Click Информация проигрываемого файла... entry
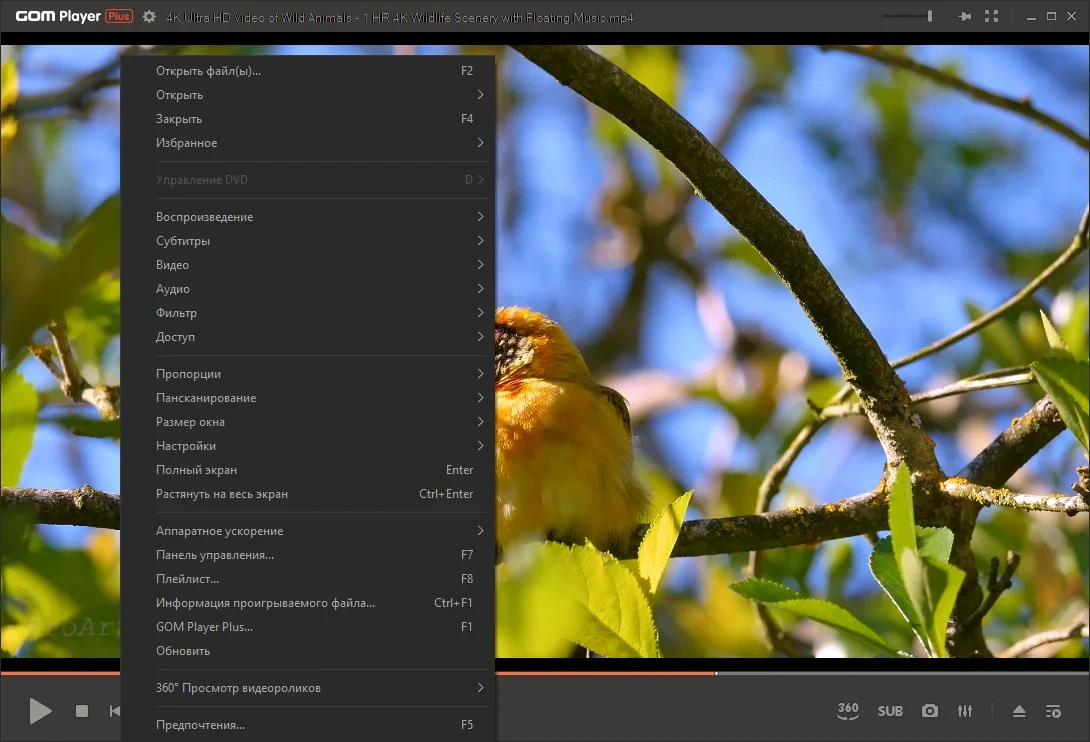 tap(307, 603)
